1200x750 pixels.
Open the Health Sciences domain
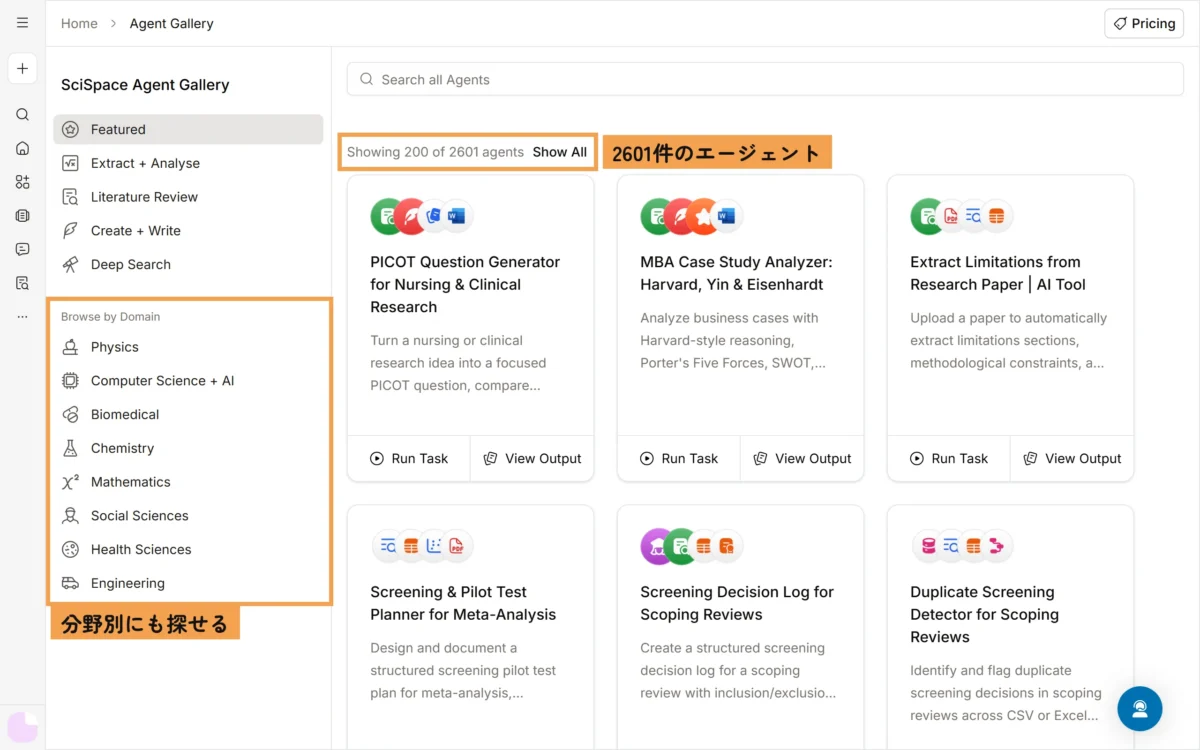(x=188, y=550)
